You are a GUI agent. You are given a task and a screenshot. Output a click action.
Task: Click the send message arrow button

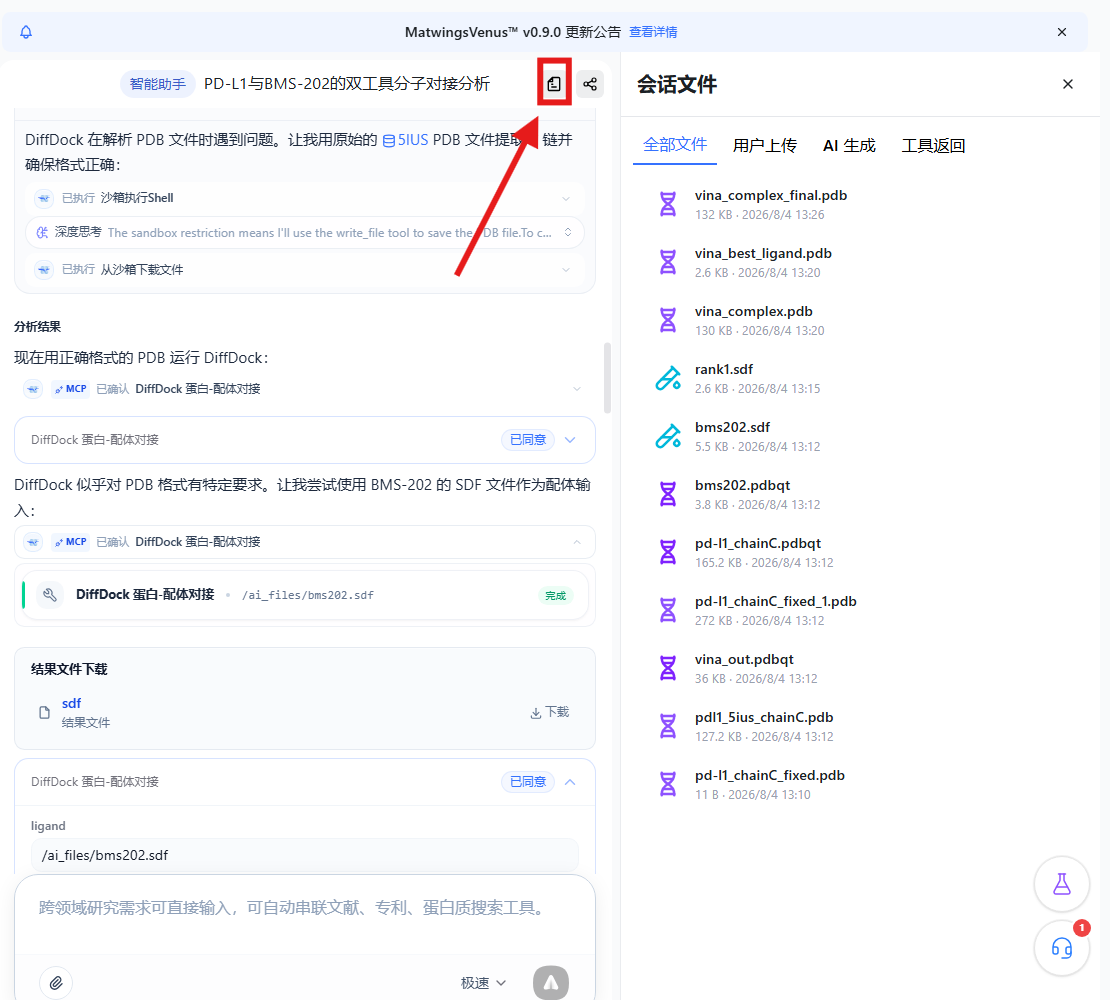tap(551, 982)
